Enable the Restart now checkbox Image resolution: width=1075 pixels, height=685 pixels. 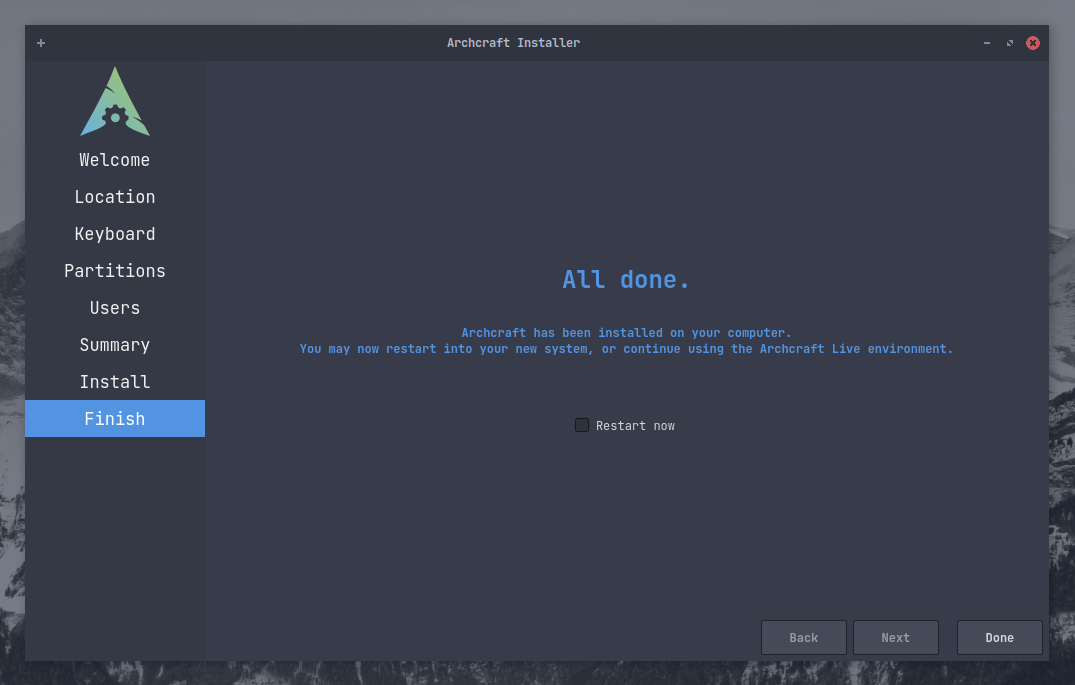(582, 425)
